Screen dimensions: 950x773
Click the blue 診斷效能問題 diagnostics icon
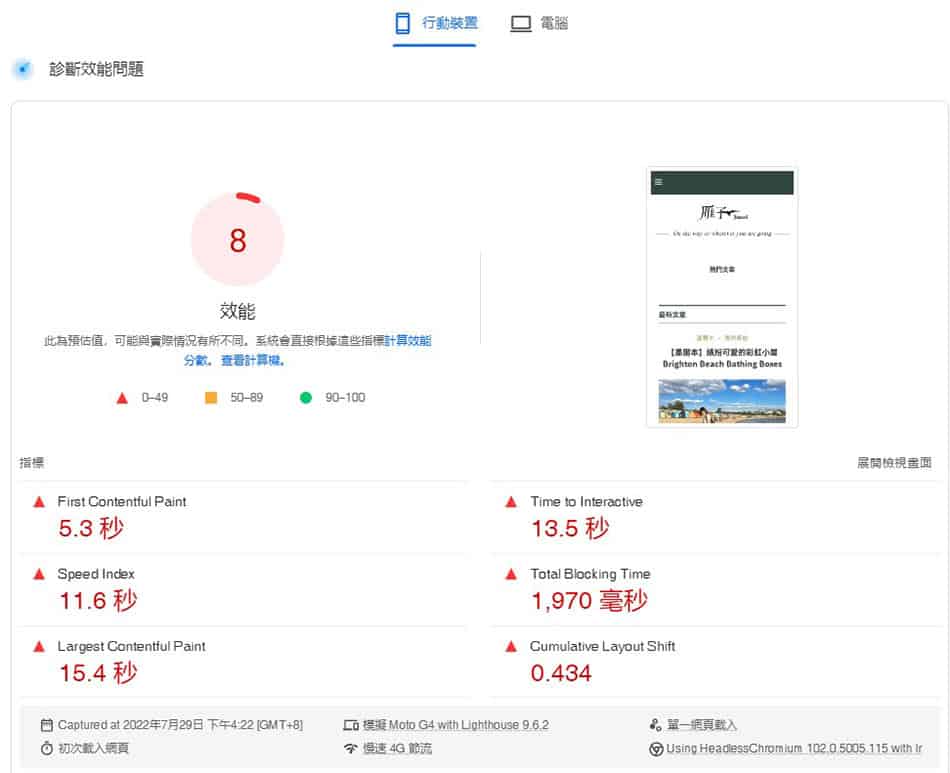point(21,70)
